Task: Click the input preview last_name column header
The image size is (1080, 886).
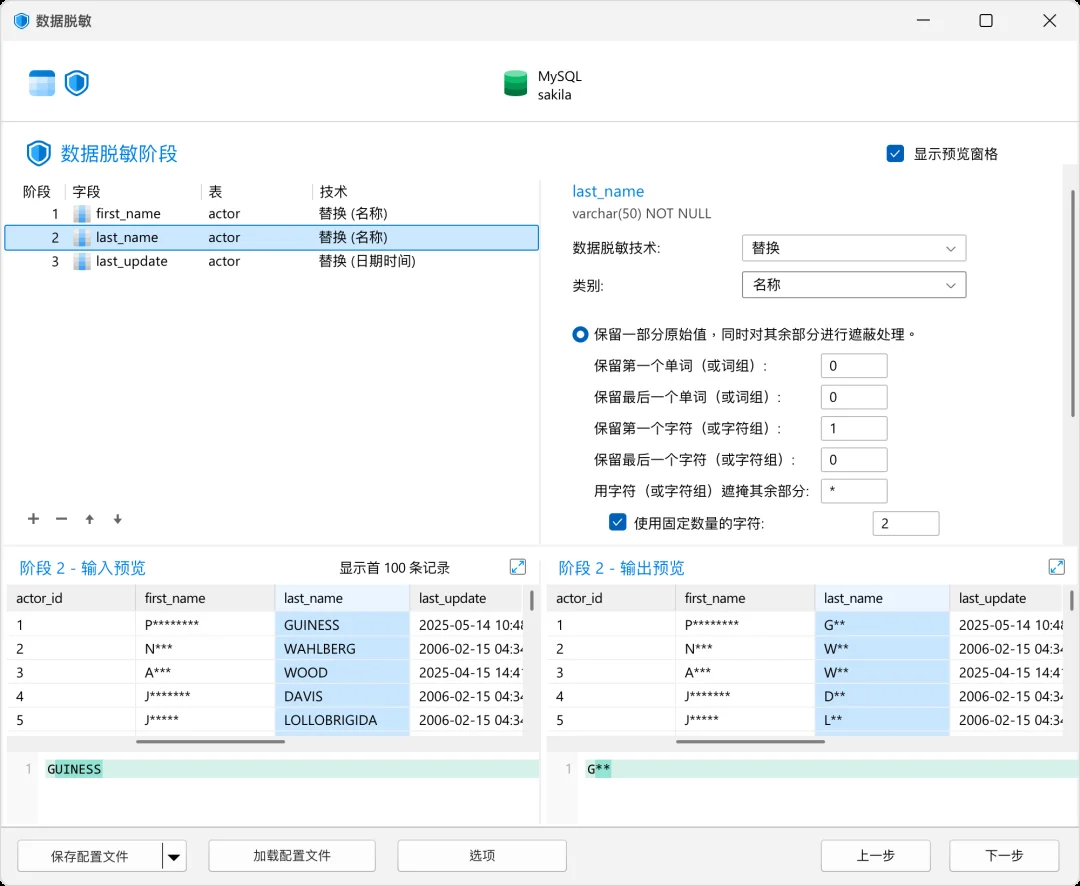Action: [x=342, y=598]
